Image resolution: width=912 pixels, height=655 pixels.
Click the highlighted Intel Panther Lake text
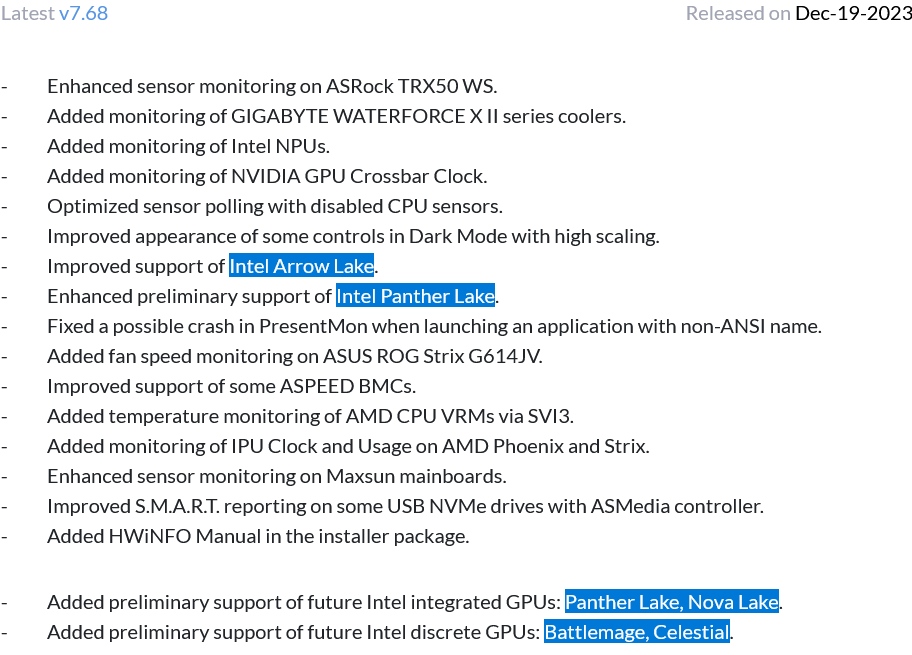click(415, 296)
